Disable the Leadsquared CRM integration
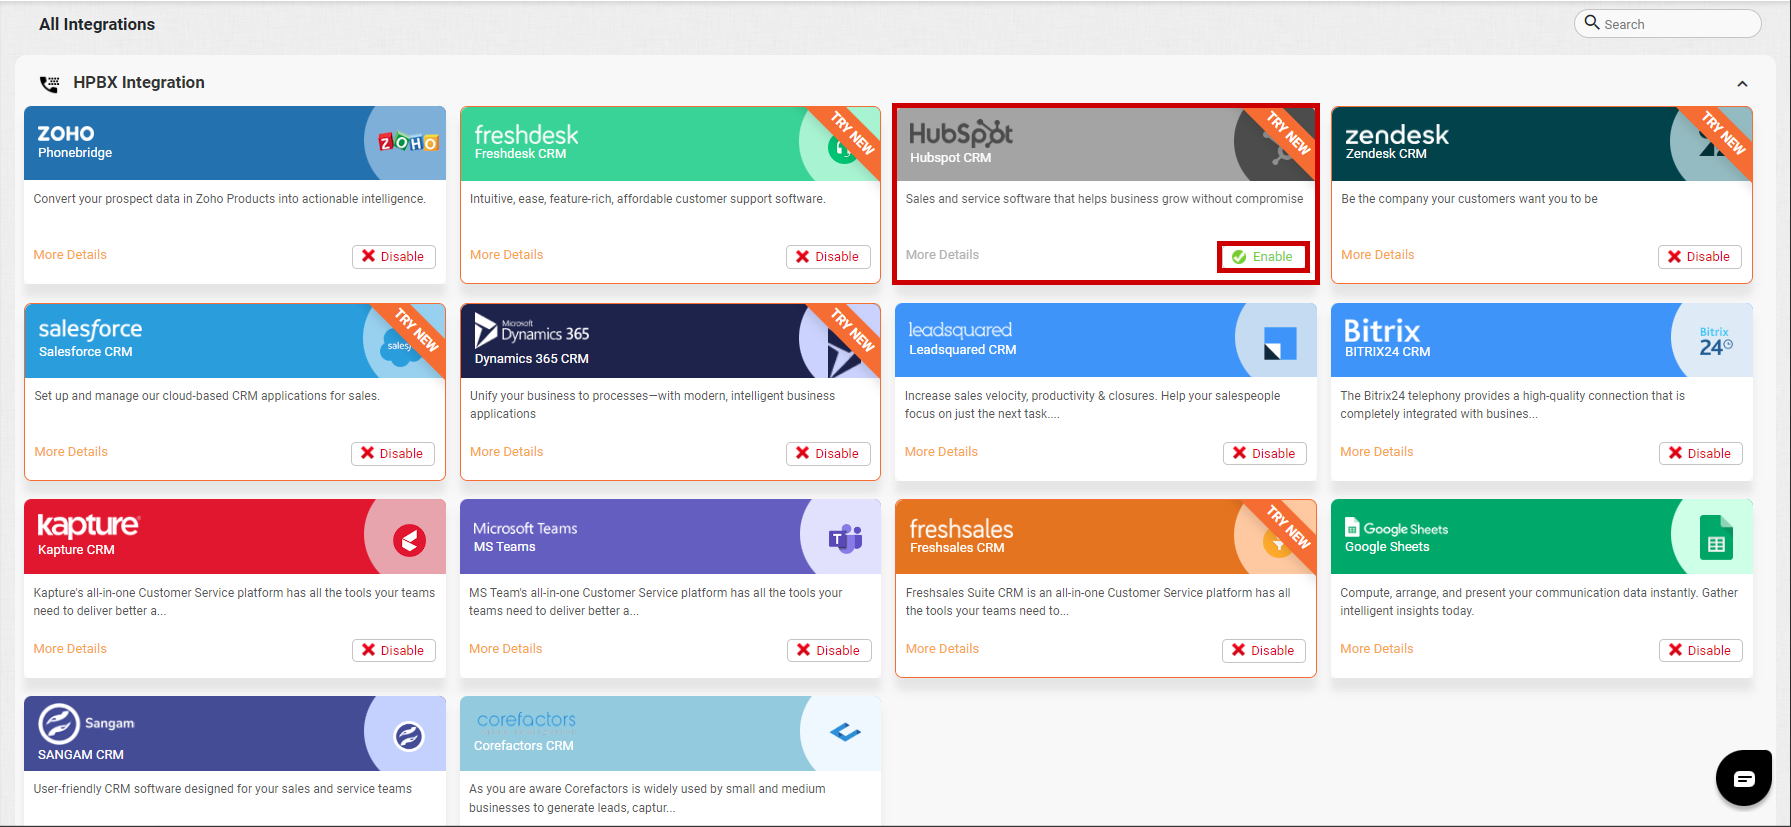This screenshot has height=827, width=1791. click(1264, 453)
